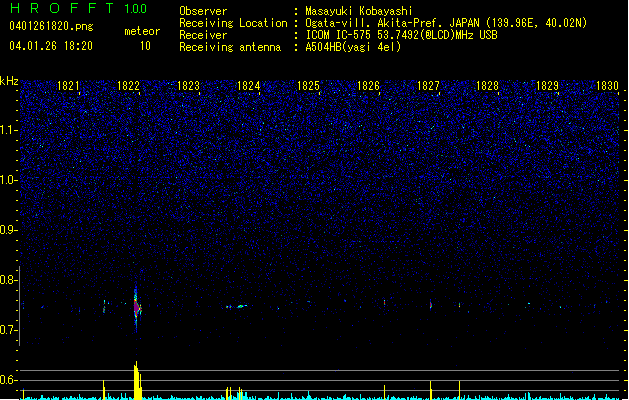This screenshot has width=629, height=400.
Task: Select the Ogata-vill. Akita-Pref. JAPAN location text
Action: (446, 23)
